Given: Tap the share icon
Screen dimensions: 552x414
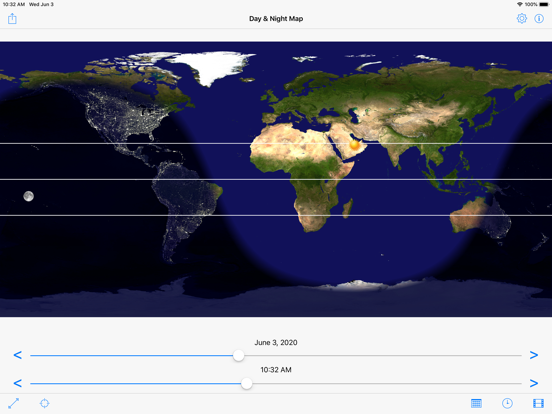Looking at the screenshot, I should click(x=12, y=18).
